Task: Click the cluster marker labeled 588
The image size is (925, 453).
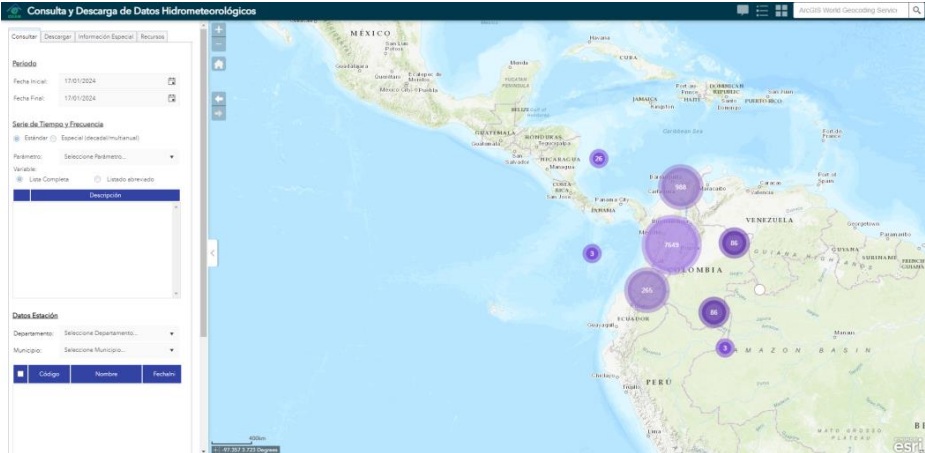Action: [x=680, y=187]
